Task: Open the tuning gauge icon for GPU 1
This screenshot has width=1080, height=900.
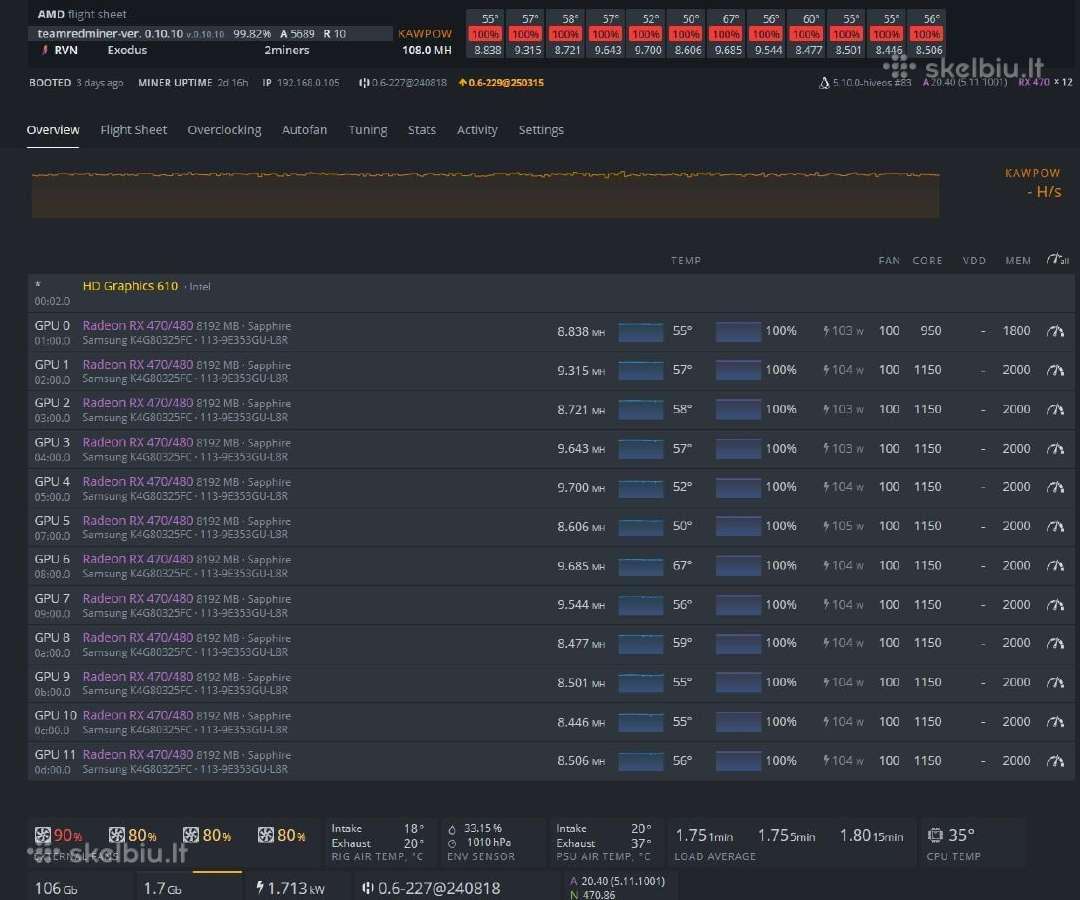Action: tap(1055, 370)
